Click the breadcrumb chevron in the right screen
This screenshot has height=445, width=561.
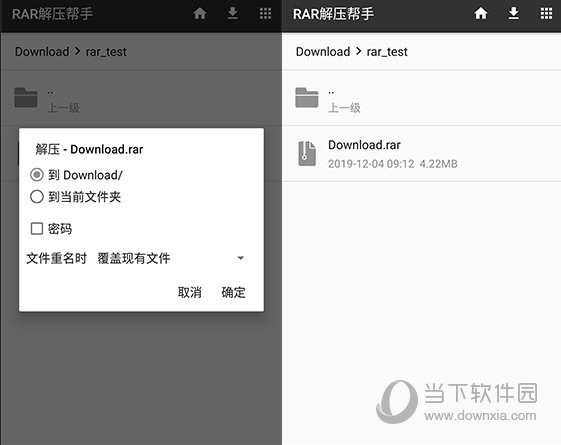click(358, 52)
